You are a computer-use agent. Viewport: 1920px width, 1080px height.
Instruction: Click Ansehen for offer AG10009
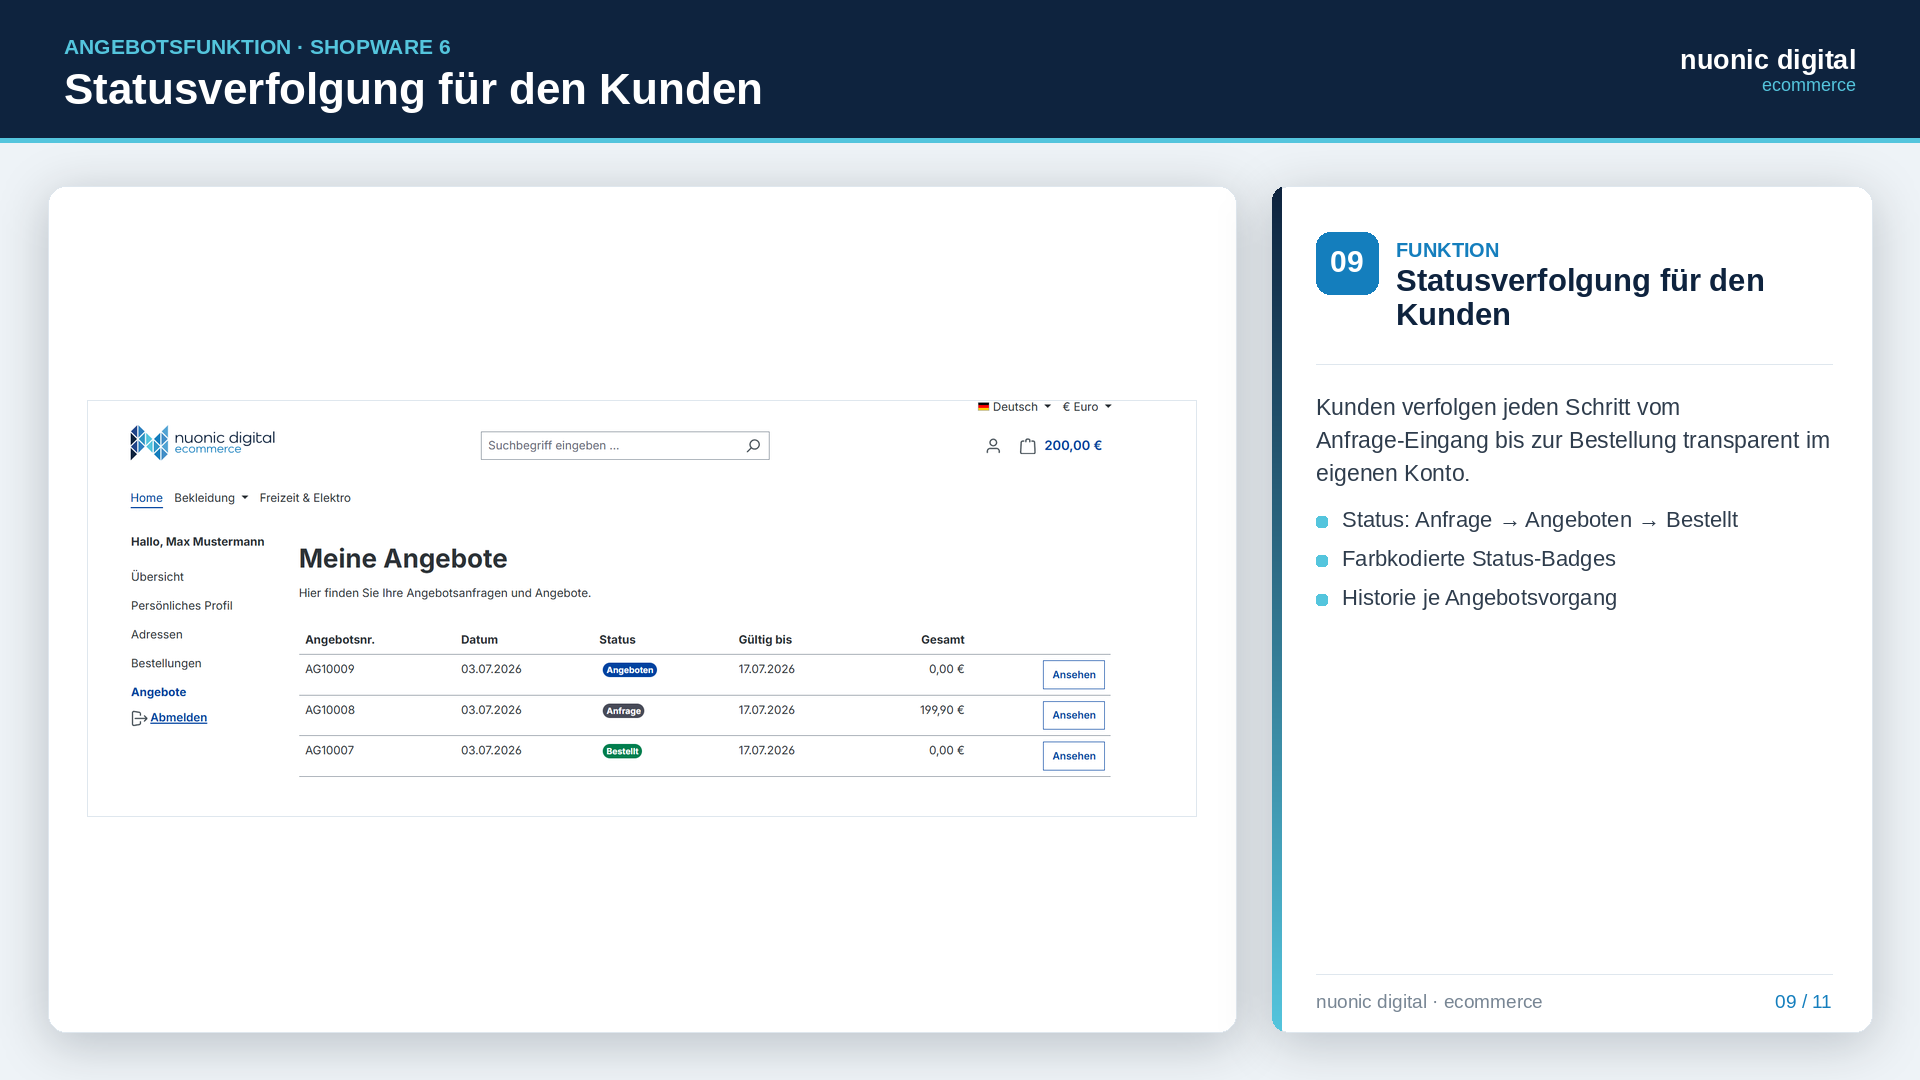tap(1074, 675)
